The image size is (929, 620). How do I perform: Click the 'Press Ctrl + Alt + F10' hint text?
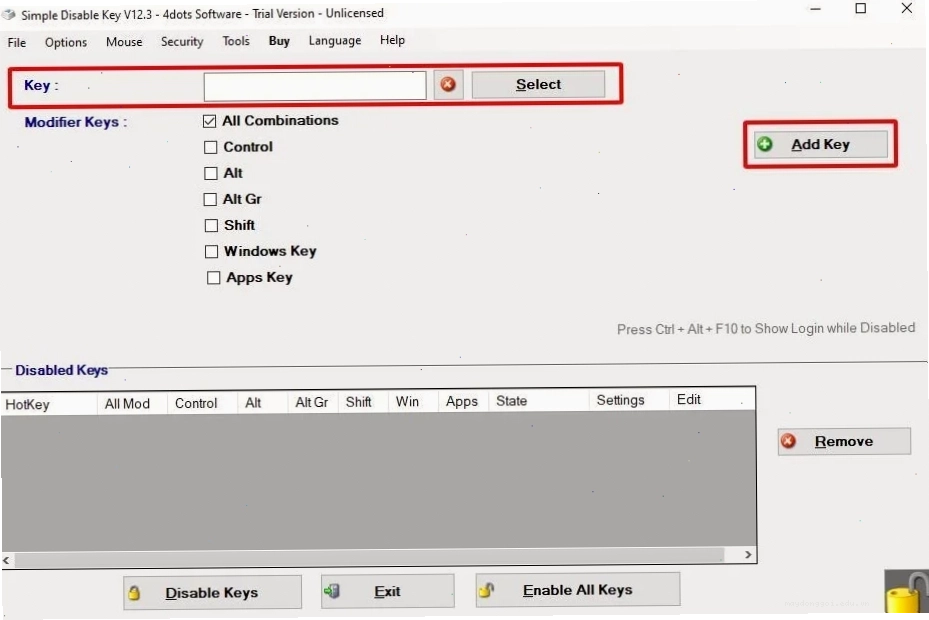coord(766,328)
